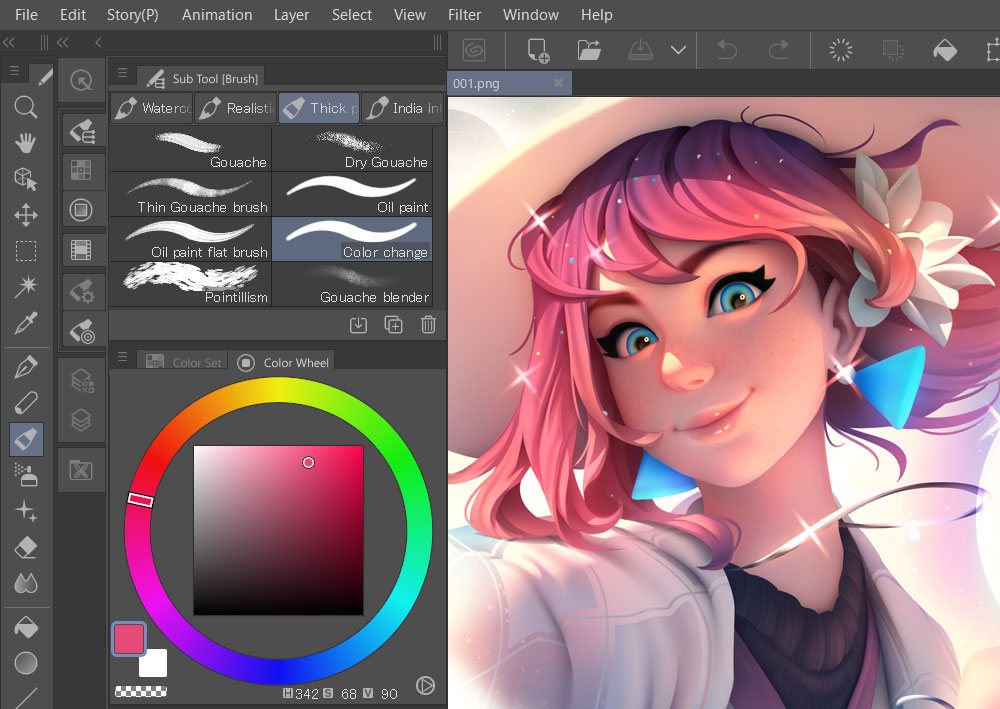Select the Eyedropper tool
This screenshot has width=1000, height=709.
tap(27, 322)
